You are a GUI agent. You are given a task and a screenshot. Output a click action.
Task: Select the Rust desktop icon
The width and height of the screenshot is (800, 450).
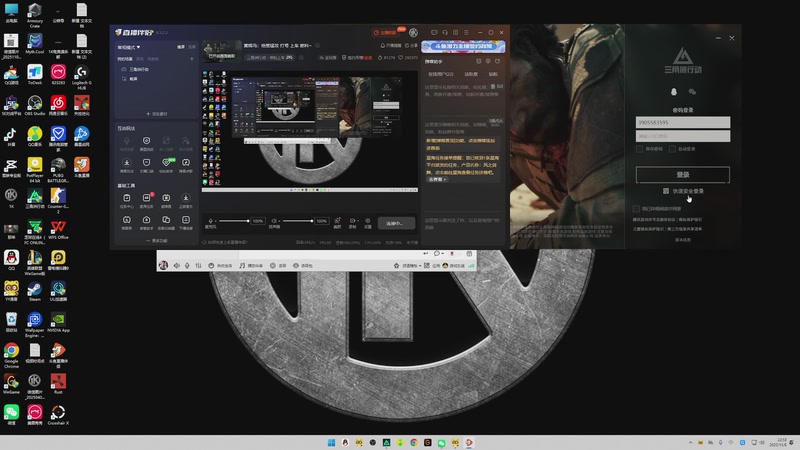[x=58, y=384]
